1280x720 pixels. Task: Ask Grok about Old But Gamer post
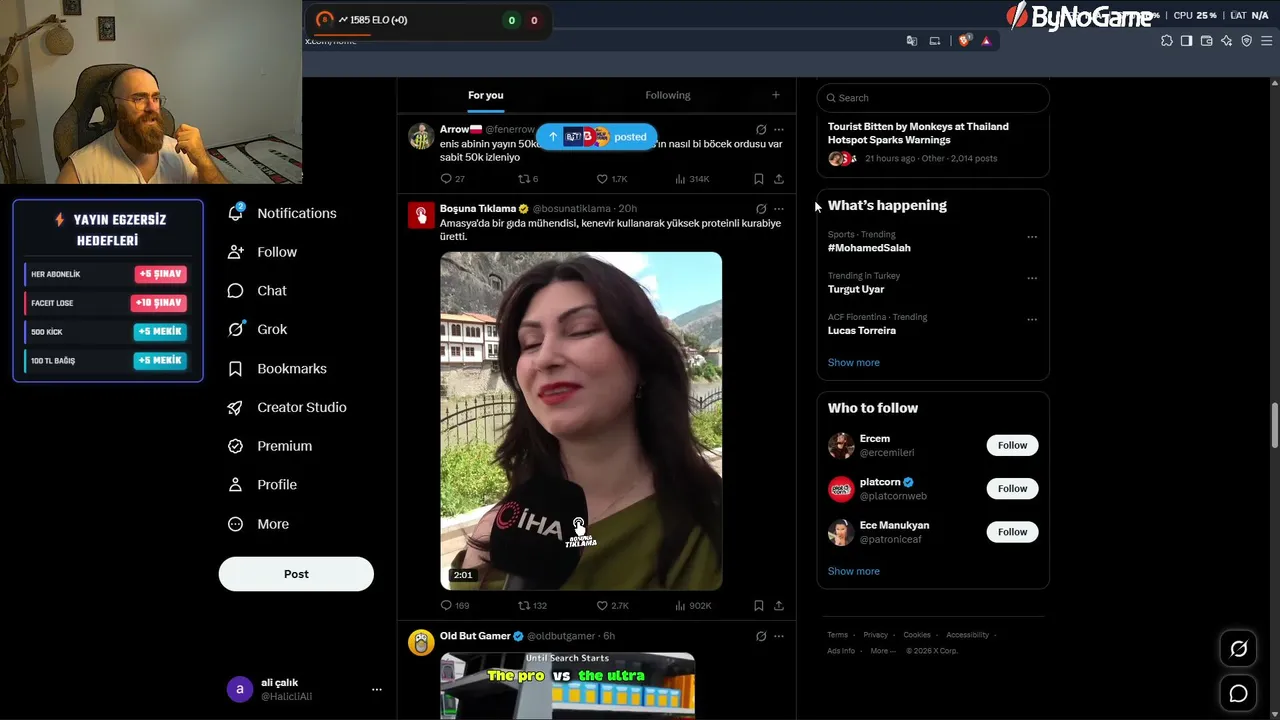tap(761, 636)
